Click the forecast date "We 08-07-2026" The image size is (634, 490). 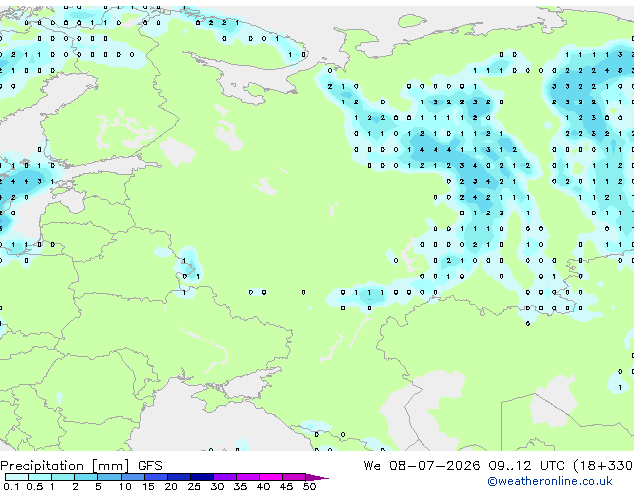(422, 466)
